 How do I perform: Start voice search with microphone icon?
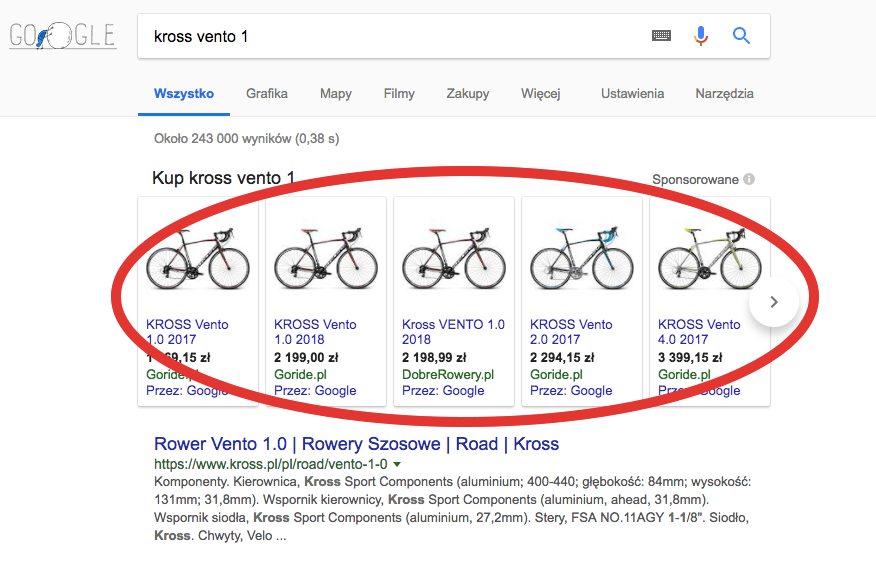(701, 36)
